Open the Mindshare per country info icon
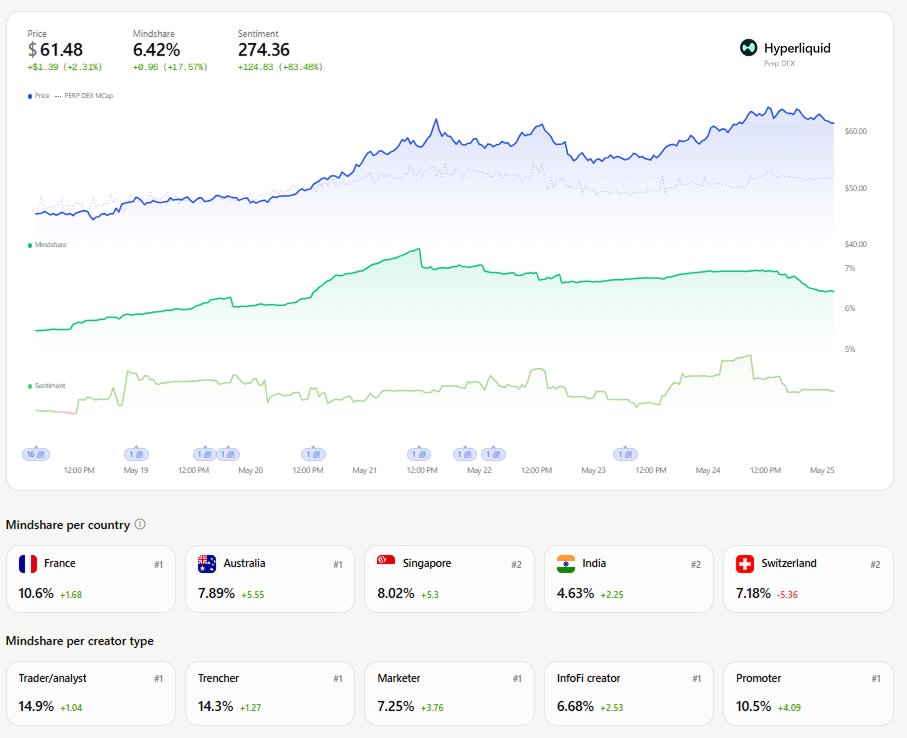The image size is (907, 738). 140,524
